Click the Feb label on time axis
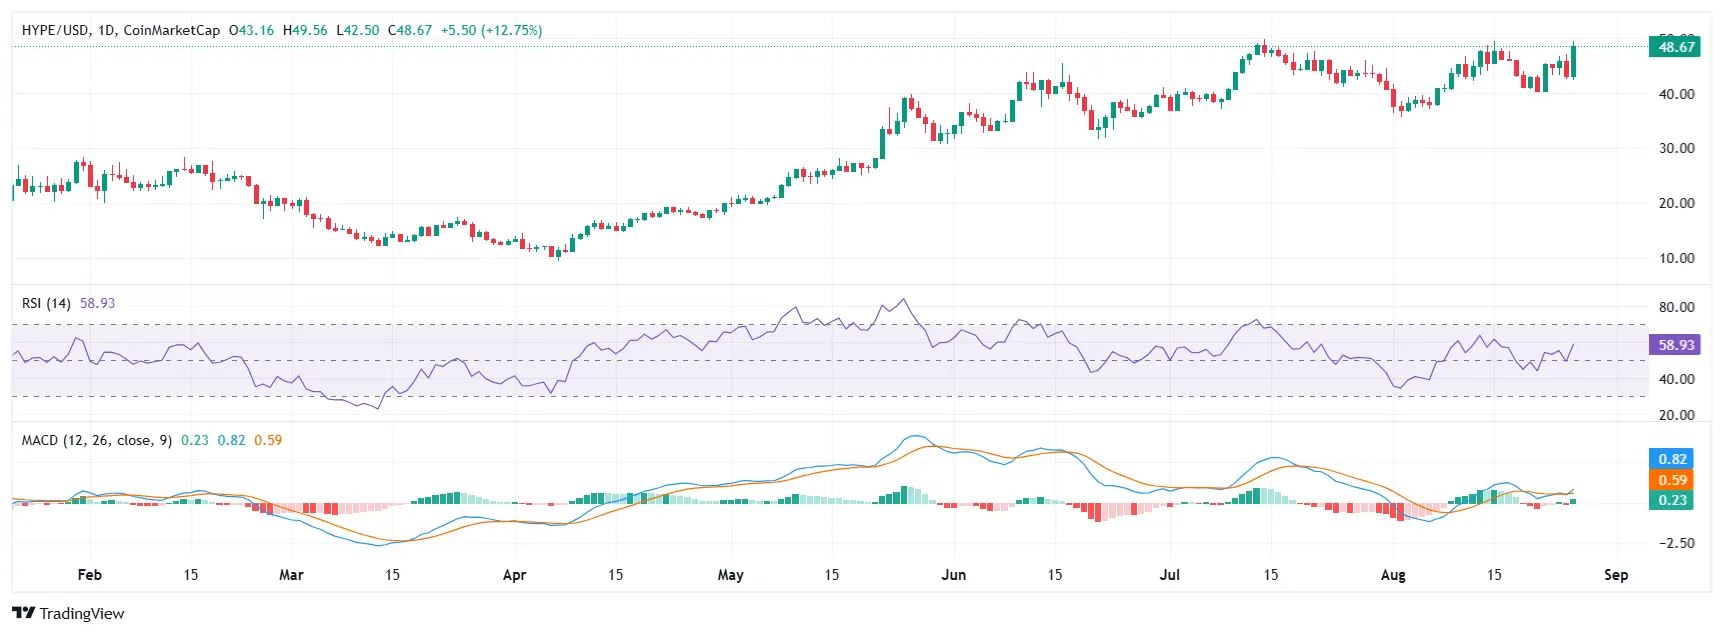 [x=90, y=575]
